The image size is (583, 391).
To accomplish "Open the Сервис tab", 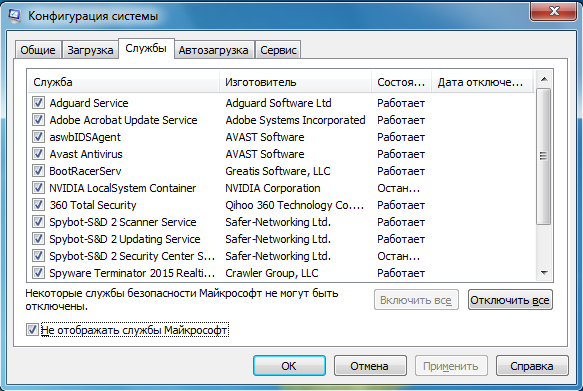I will click(x=278, y=50).
